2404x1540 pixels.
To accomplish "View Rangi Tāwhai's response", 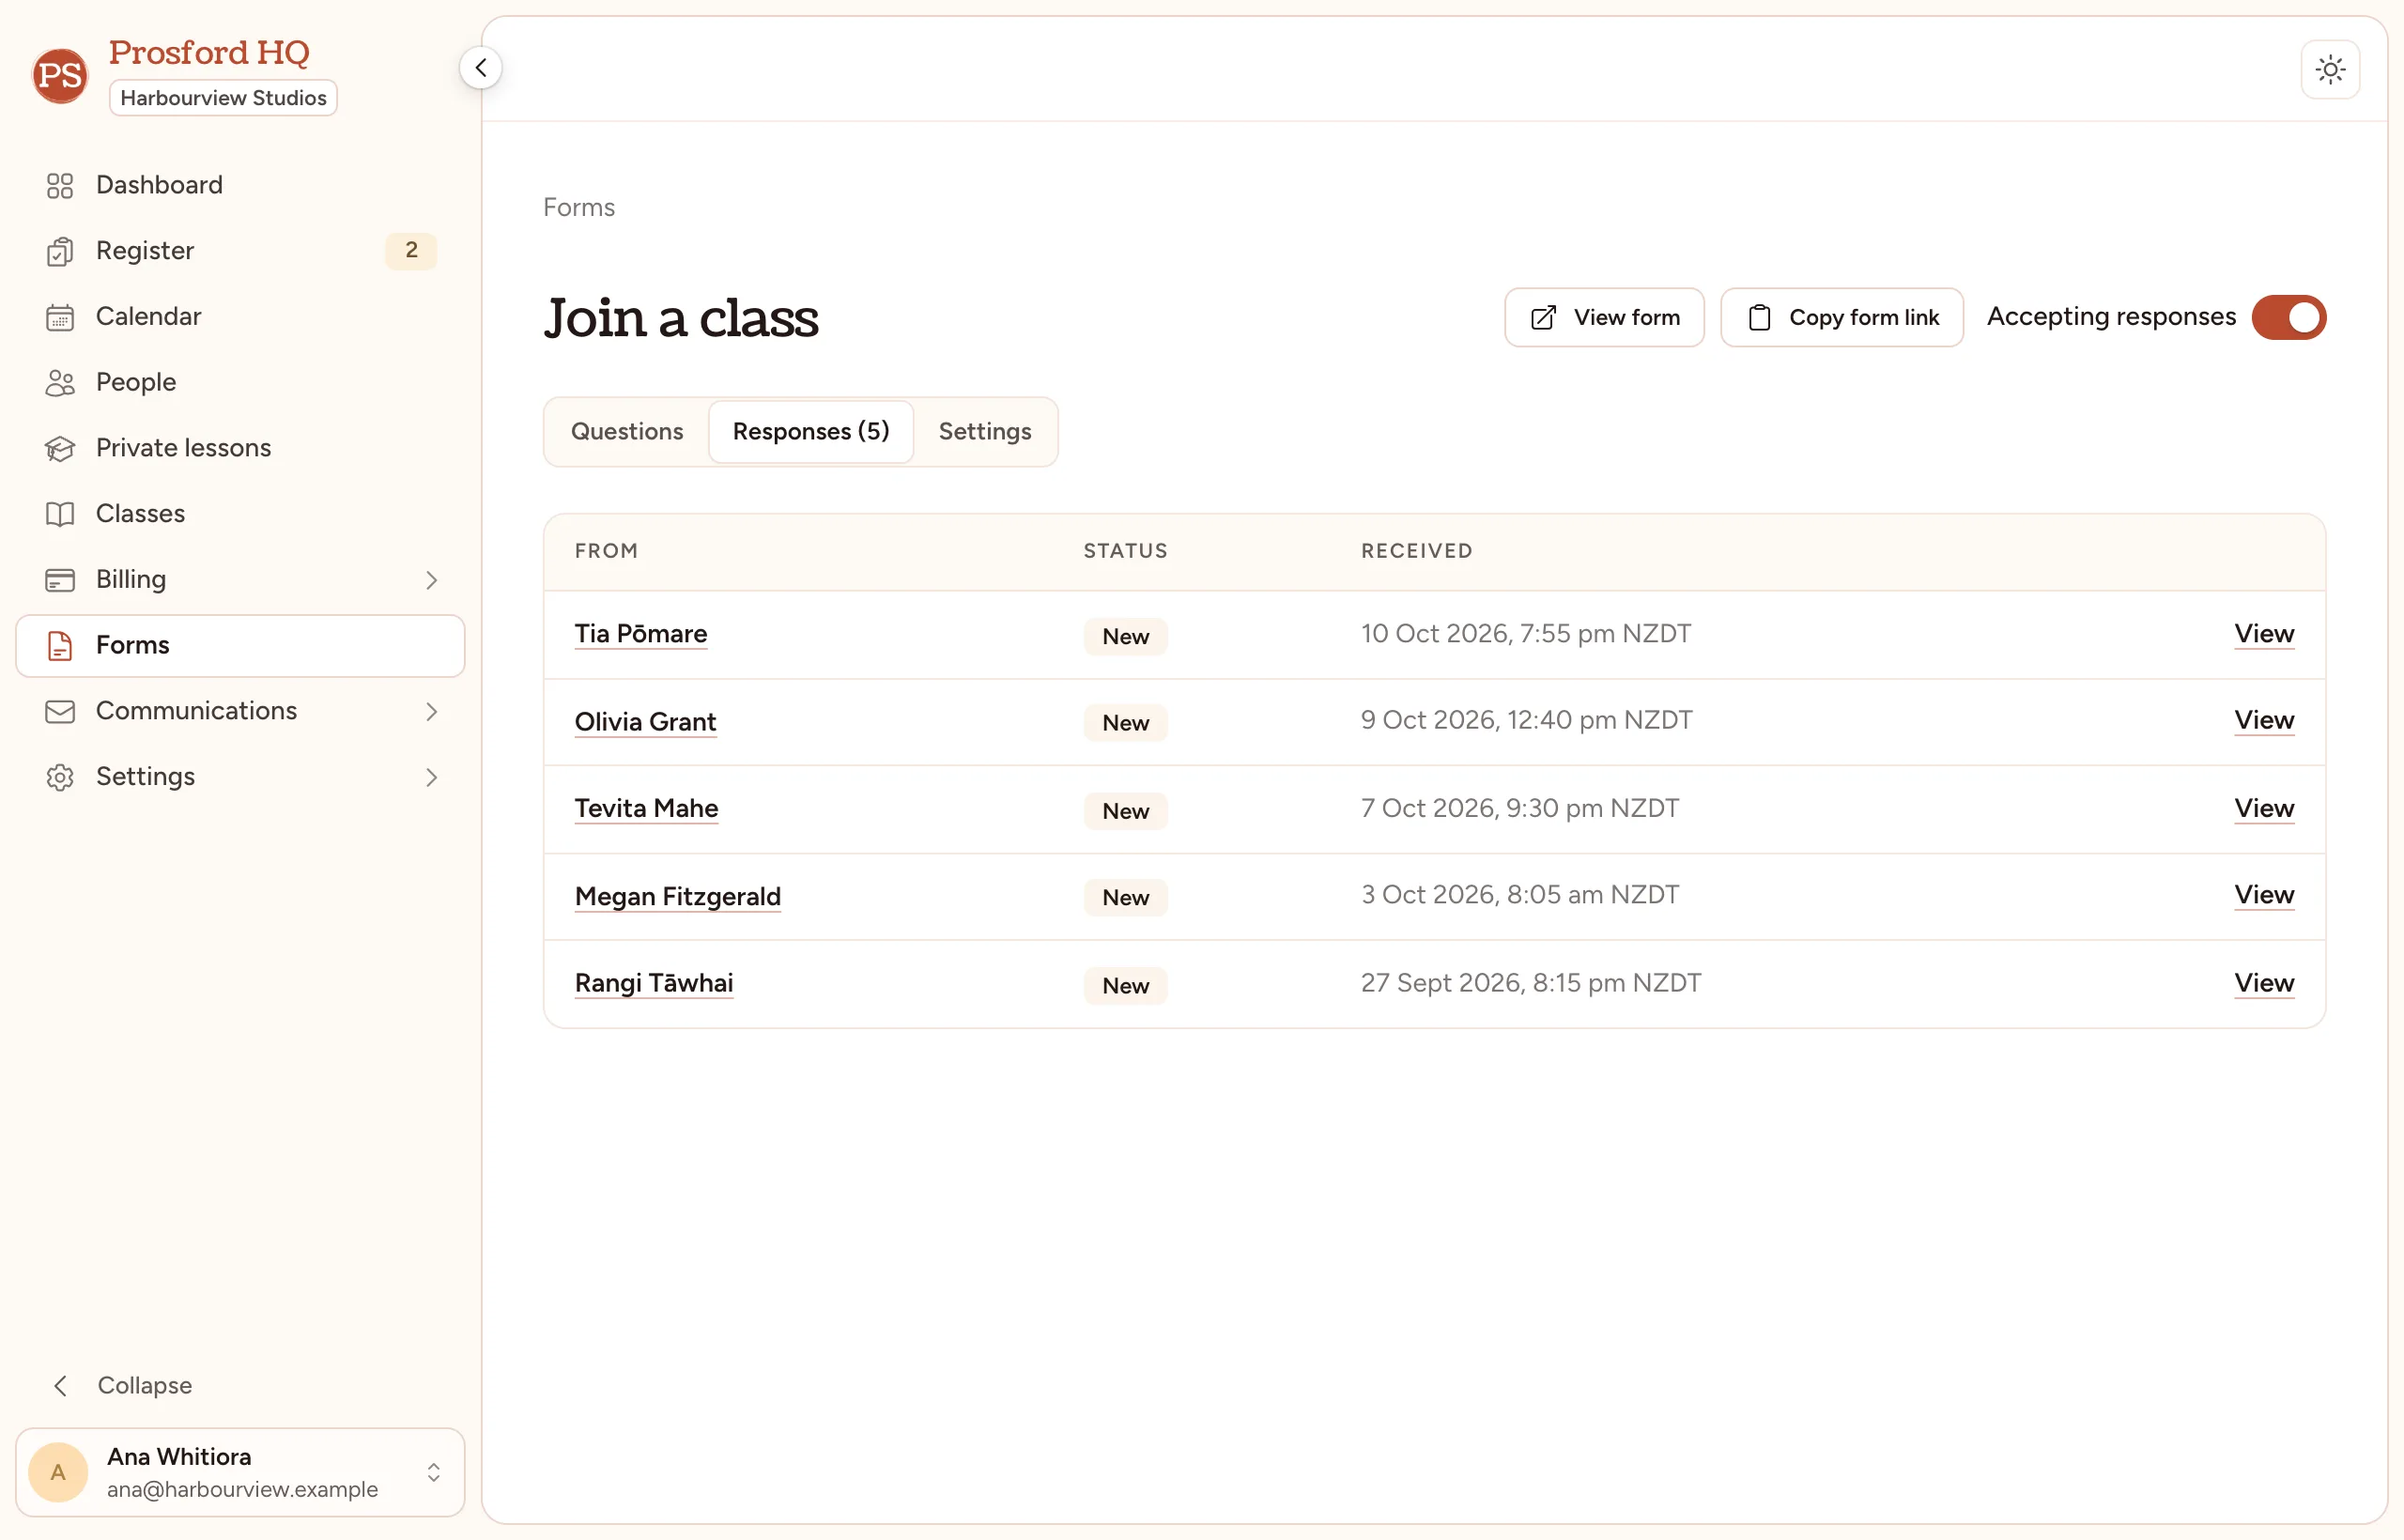I will point(2264,984).
